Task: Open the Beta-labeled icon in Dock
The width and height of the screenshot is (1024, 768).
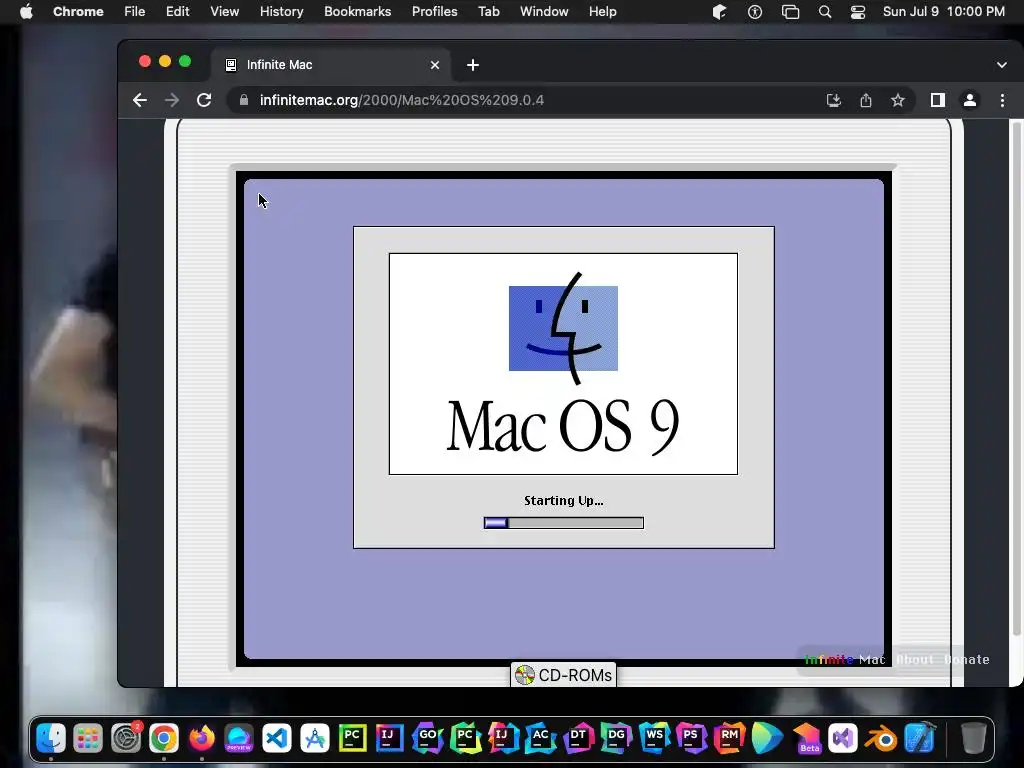Action: pos(807,739)
